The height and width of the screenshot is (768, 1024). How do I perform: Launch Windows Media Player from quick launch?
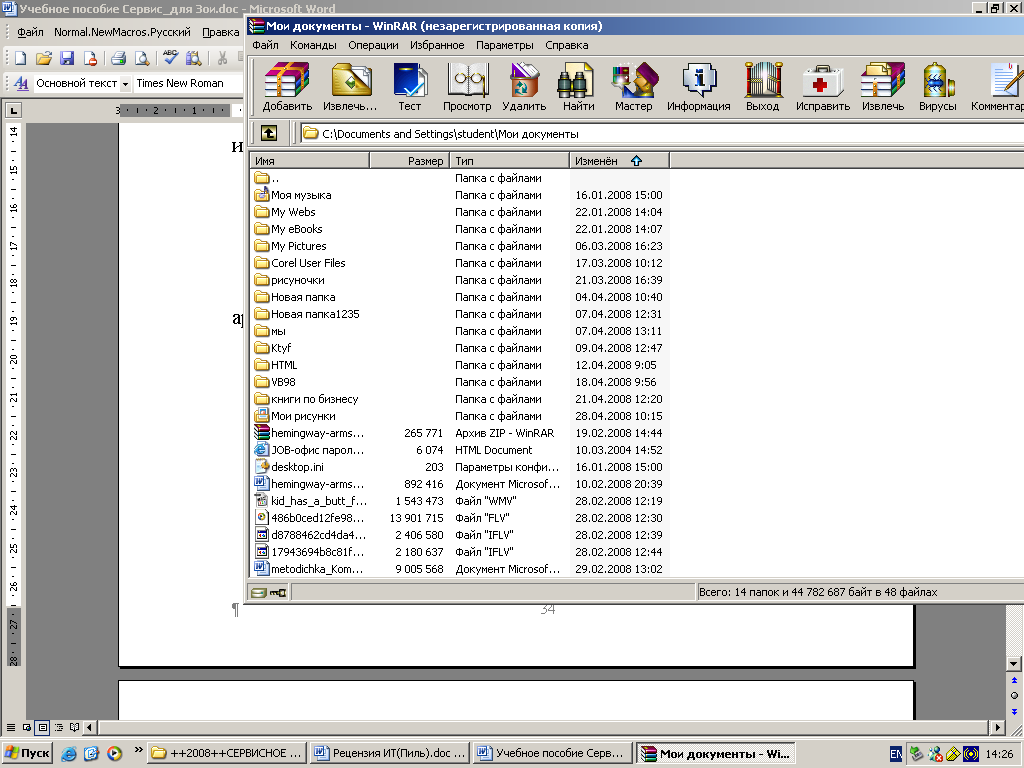click(x=114, y=754)
